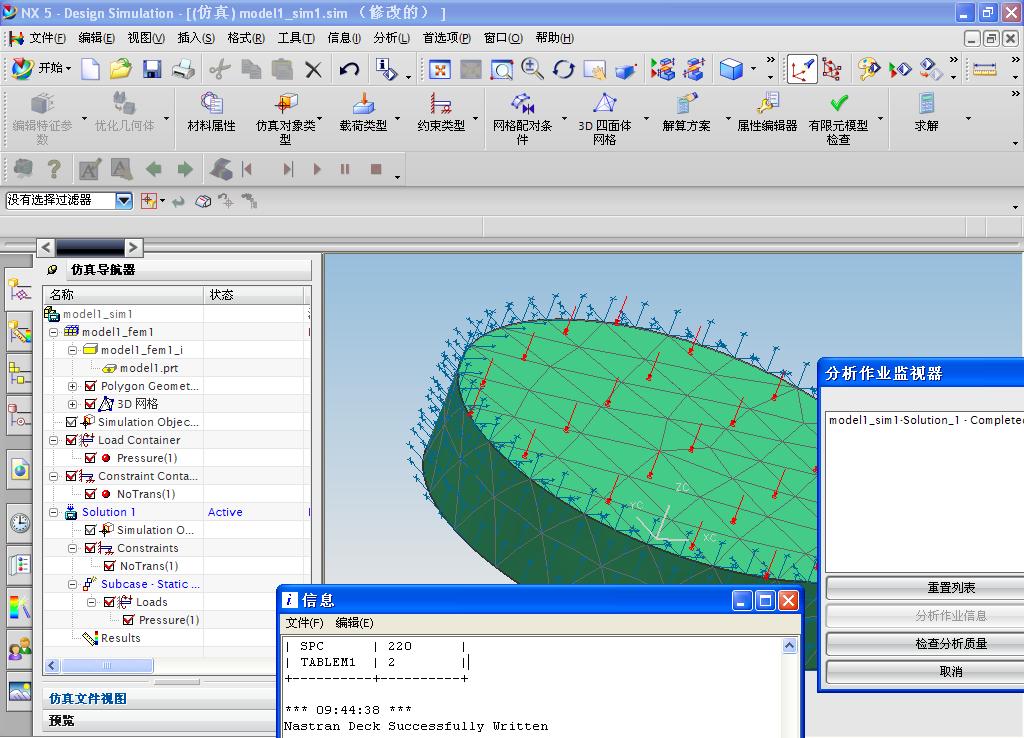Click the 检查分析质量 button
Image resolution: width=1024 pixels, height=738 pixels.
pos(950,644)
